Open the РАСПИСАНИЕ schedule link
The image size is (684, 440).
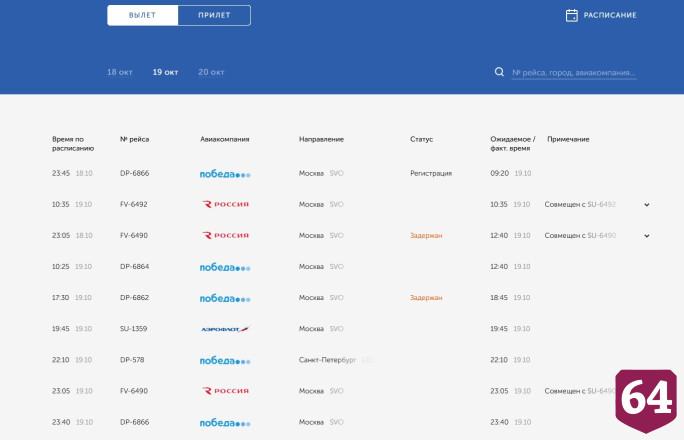pyautogui.click(x=610, y=15)
